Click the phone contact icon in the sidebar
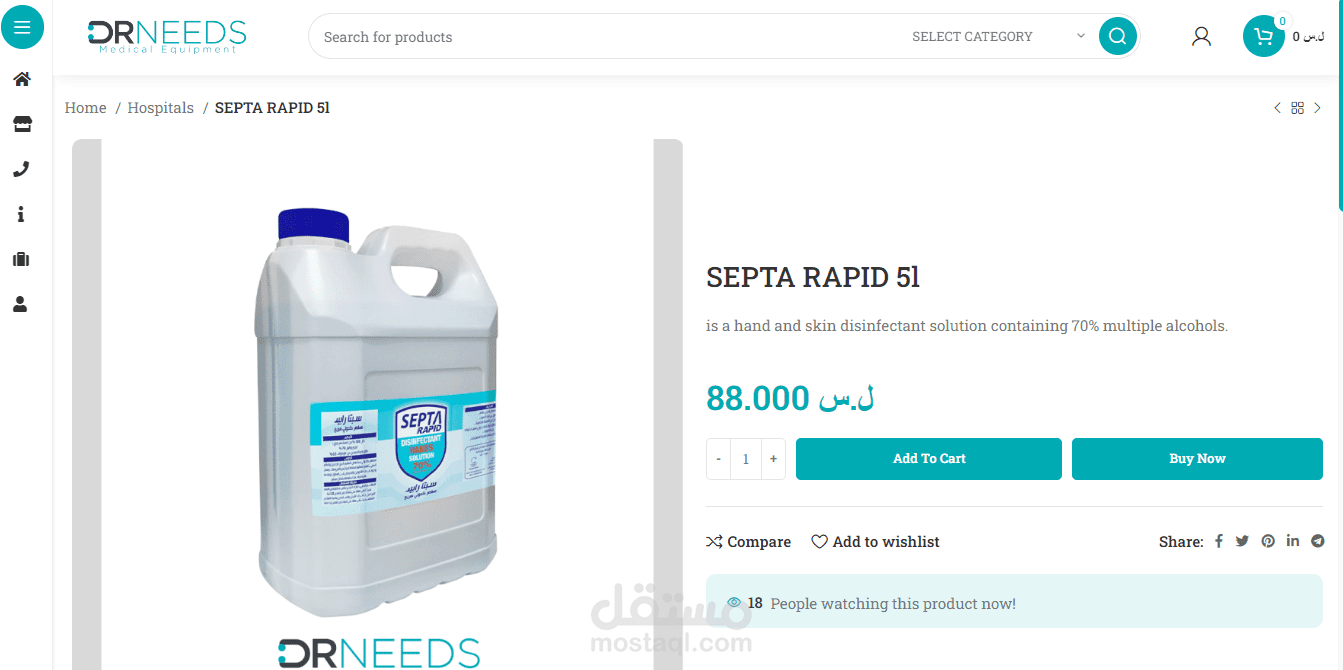The image size is (1343, 670). [x=21, y=169]
